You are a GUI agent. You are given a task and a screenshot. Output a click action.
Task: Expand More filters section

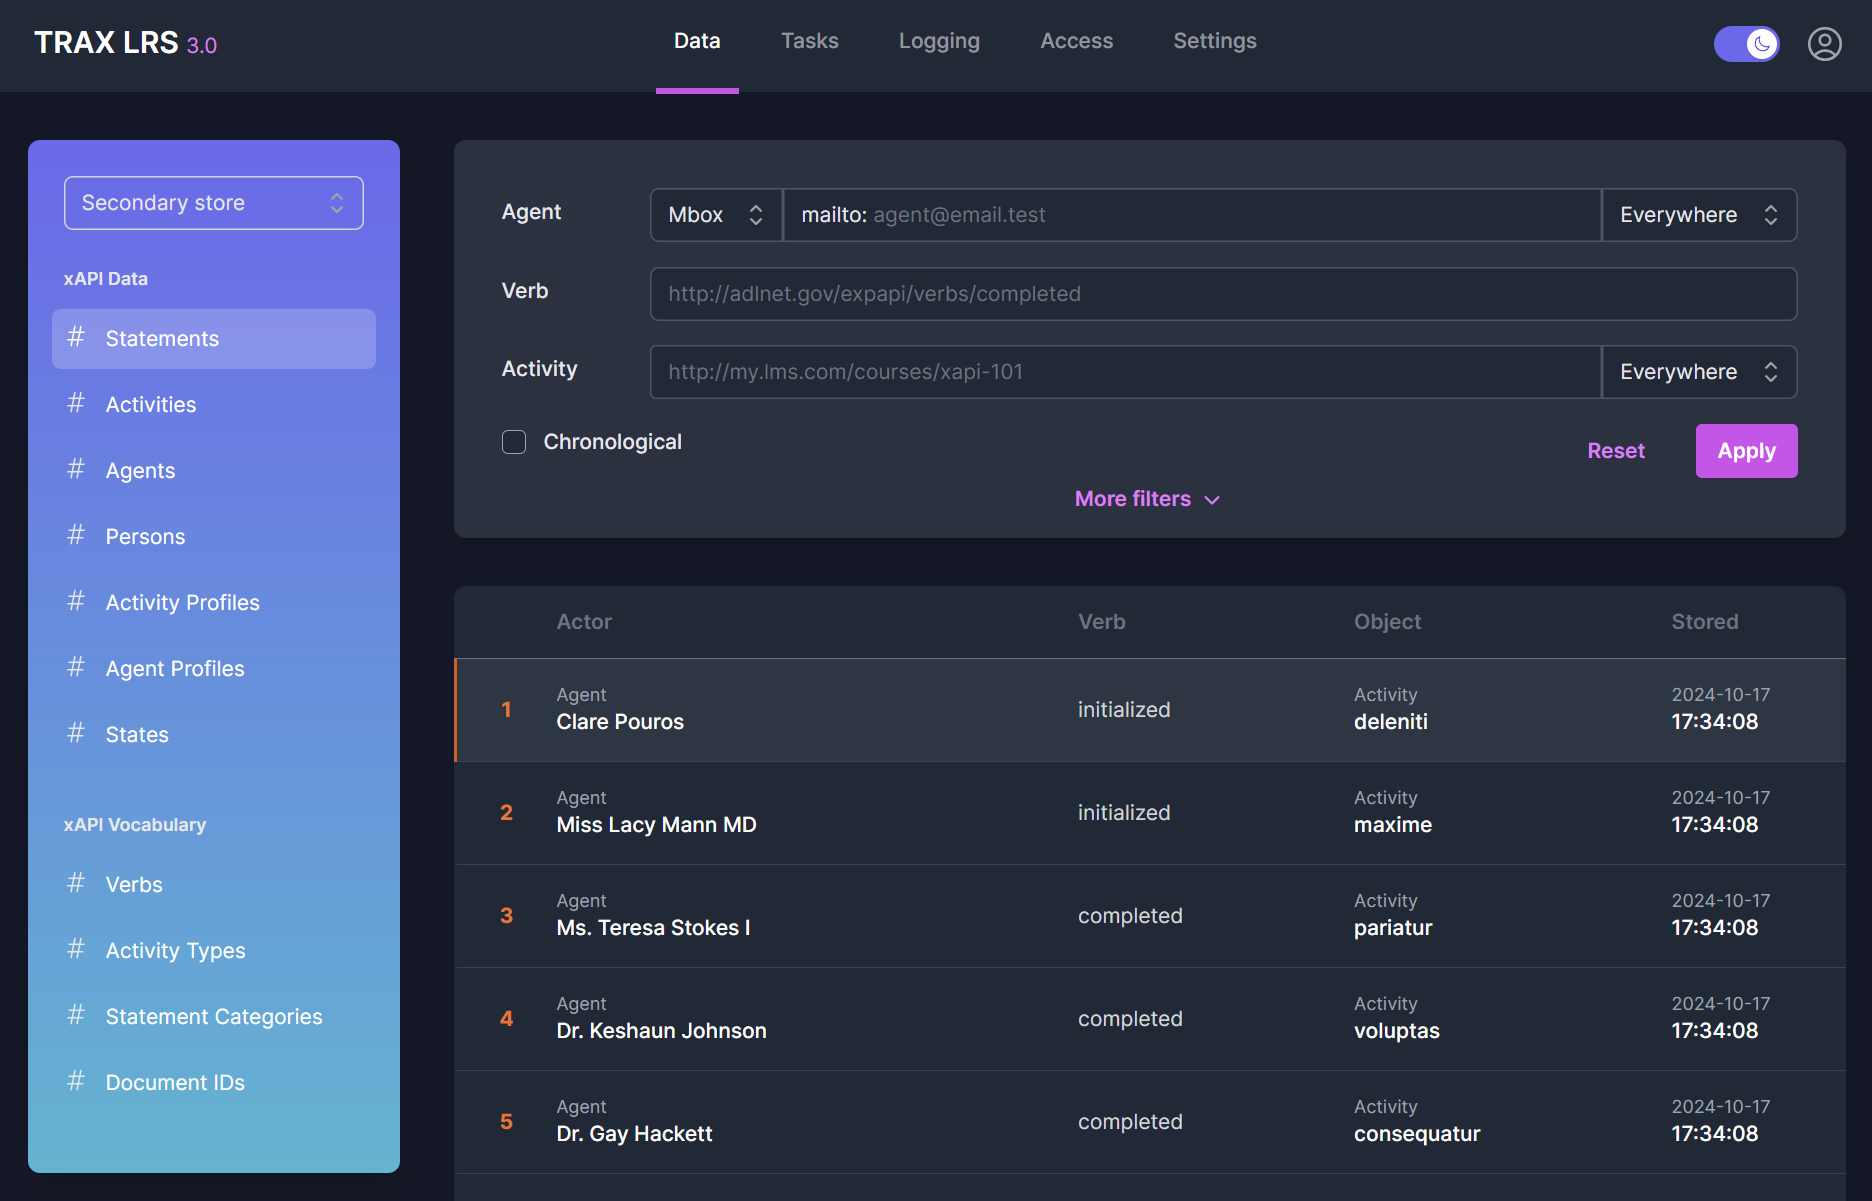tap(1146, 499)
